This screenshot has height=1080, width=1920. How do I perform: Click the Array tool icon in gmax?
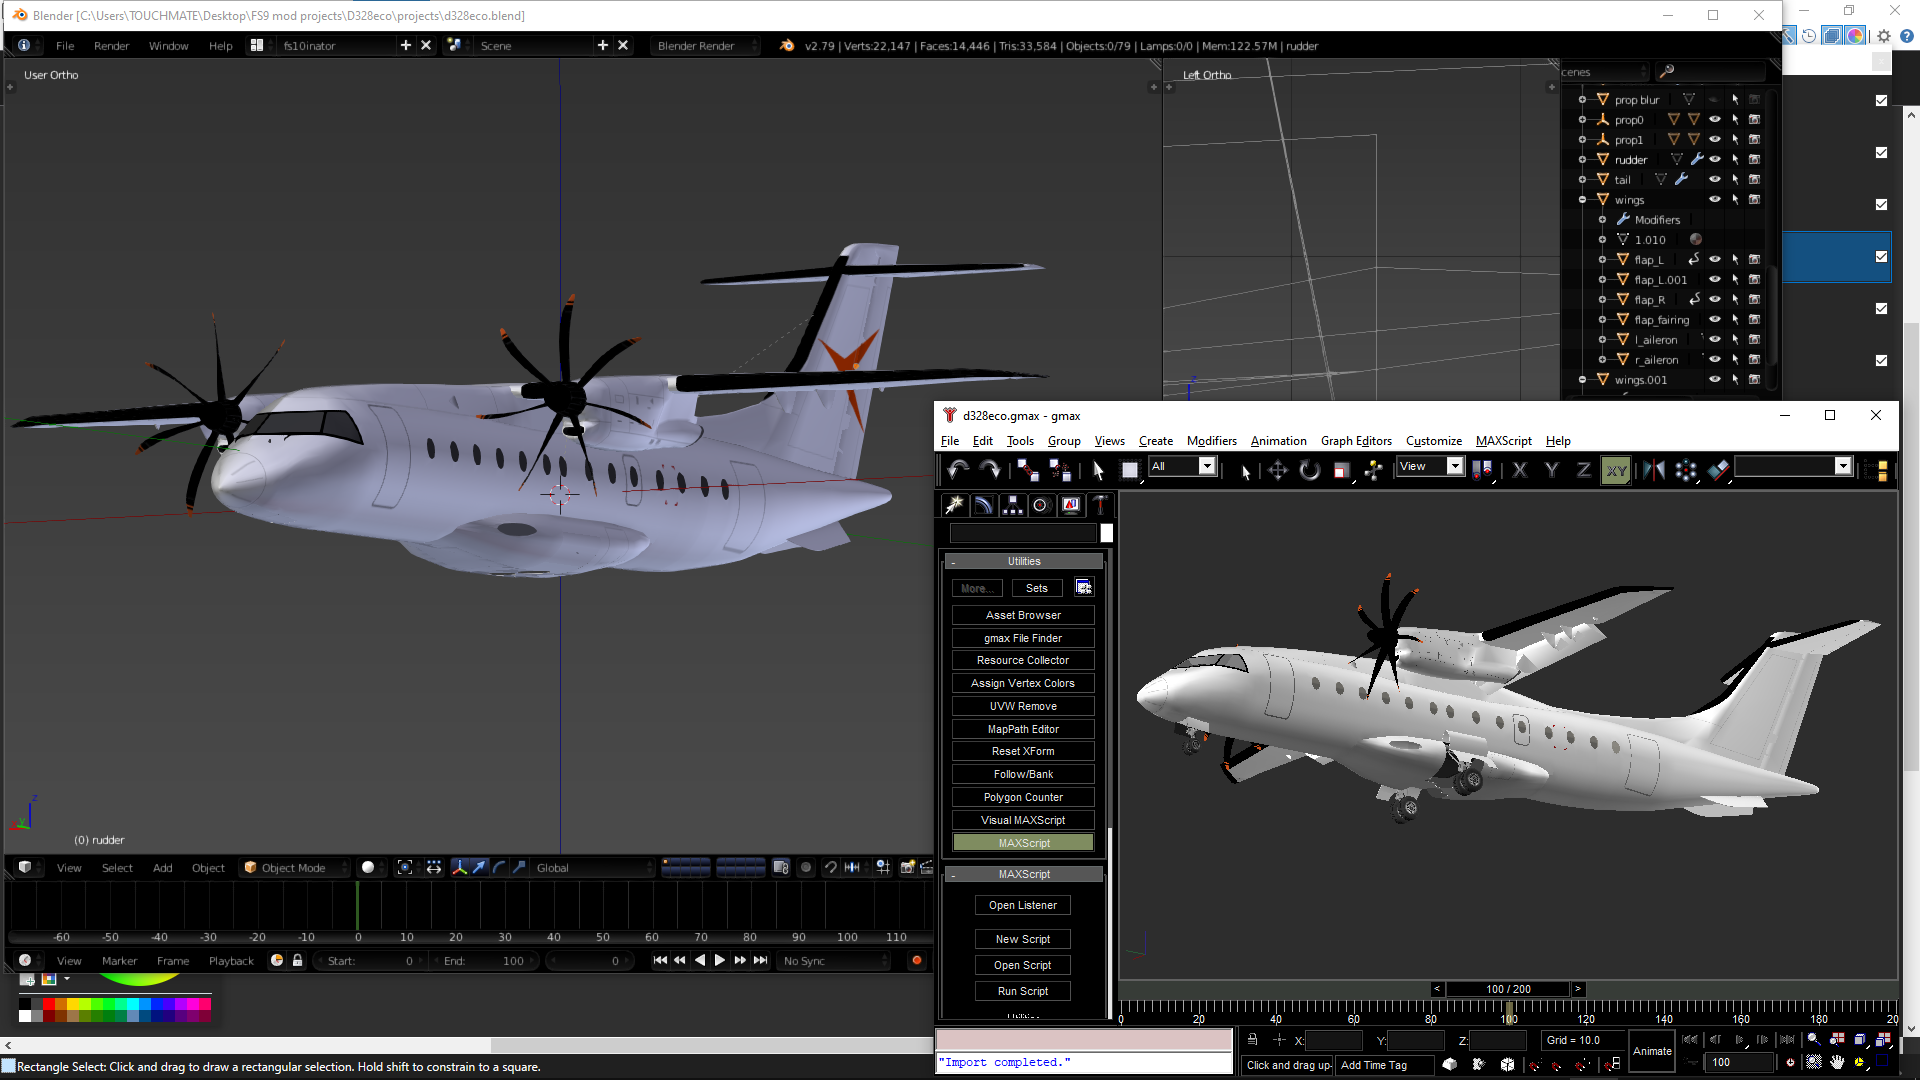tap(1686, 470)
